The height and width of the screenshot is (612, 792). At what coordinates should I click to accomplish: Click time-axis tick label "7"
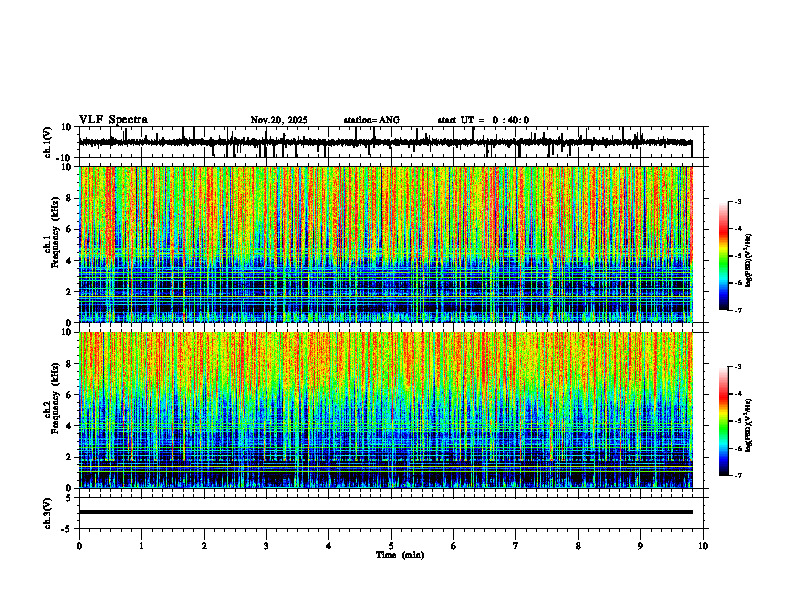516,546
